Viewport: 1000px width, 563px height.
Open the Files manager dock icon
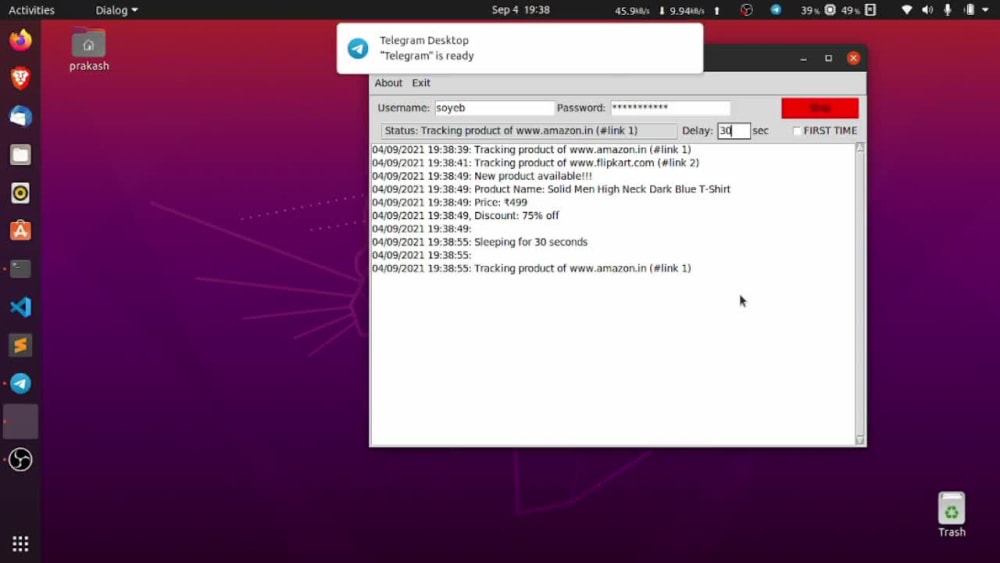click(20, 155)
